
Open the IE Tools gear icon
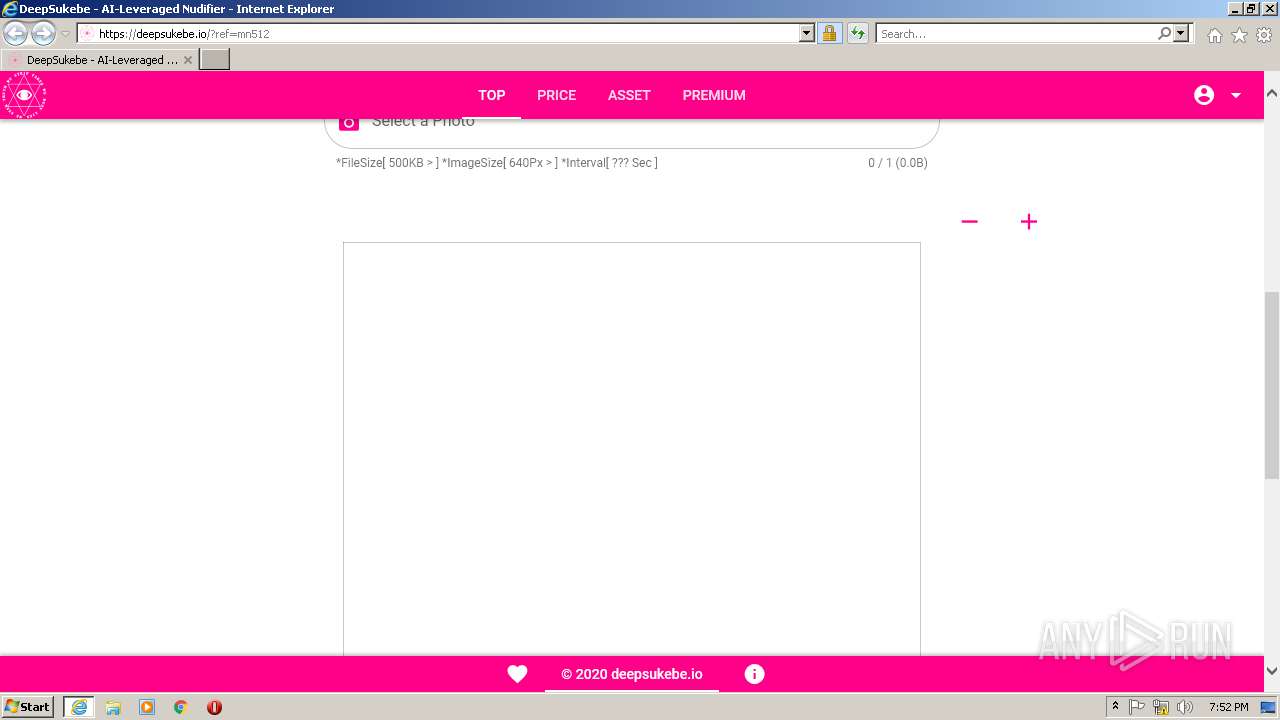pyautogui.click(x=1264, y=35)
